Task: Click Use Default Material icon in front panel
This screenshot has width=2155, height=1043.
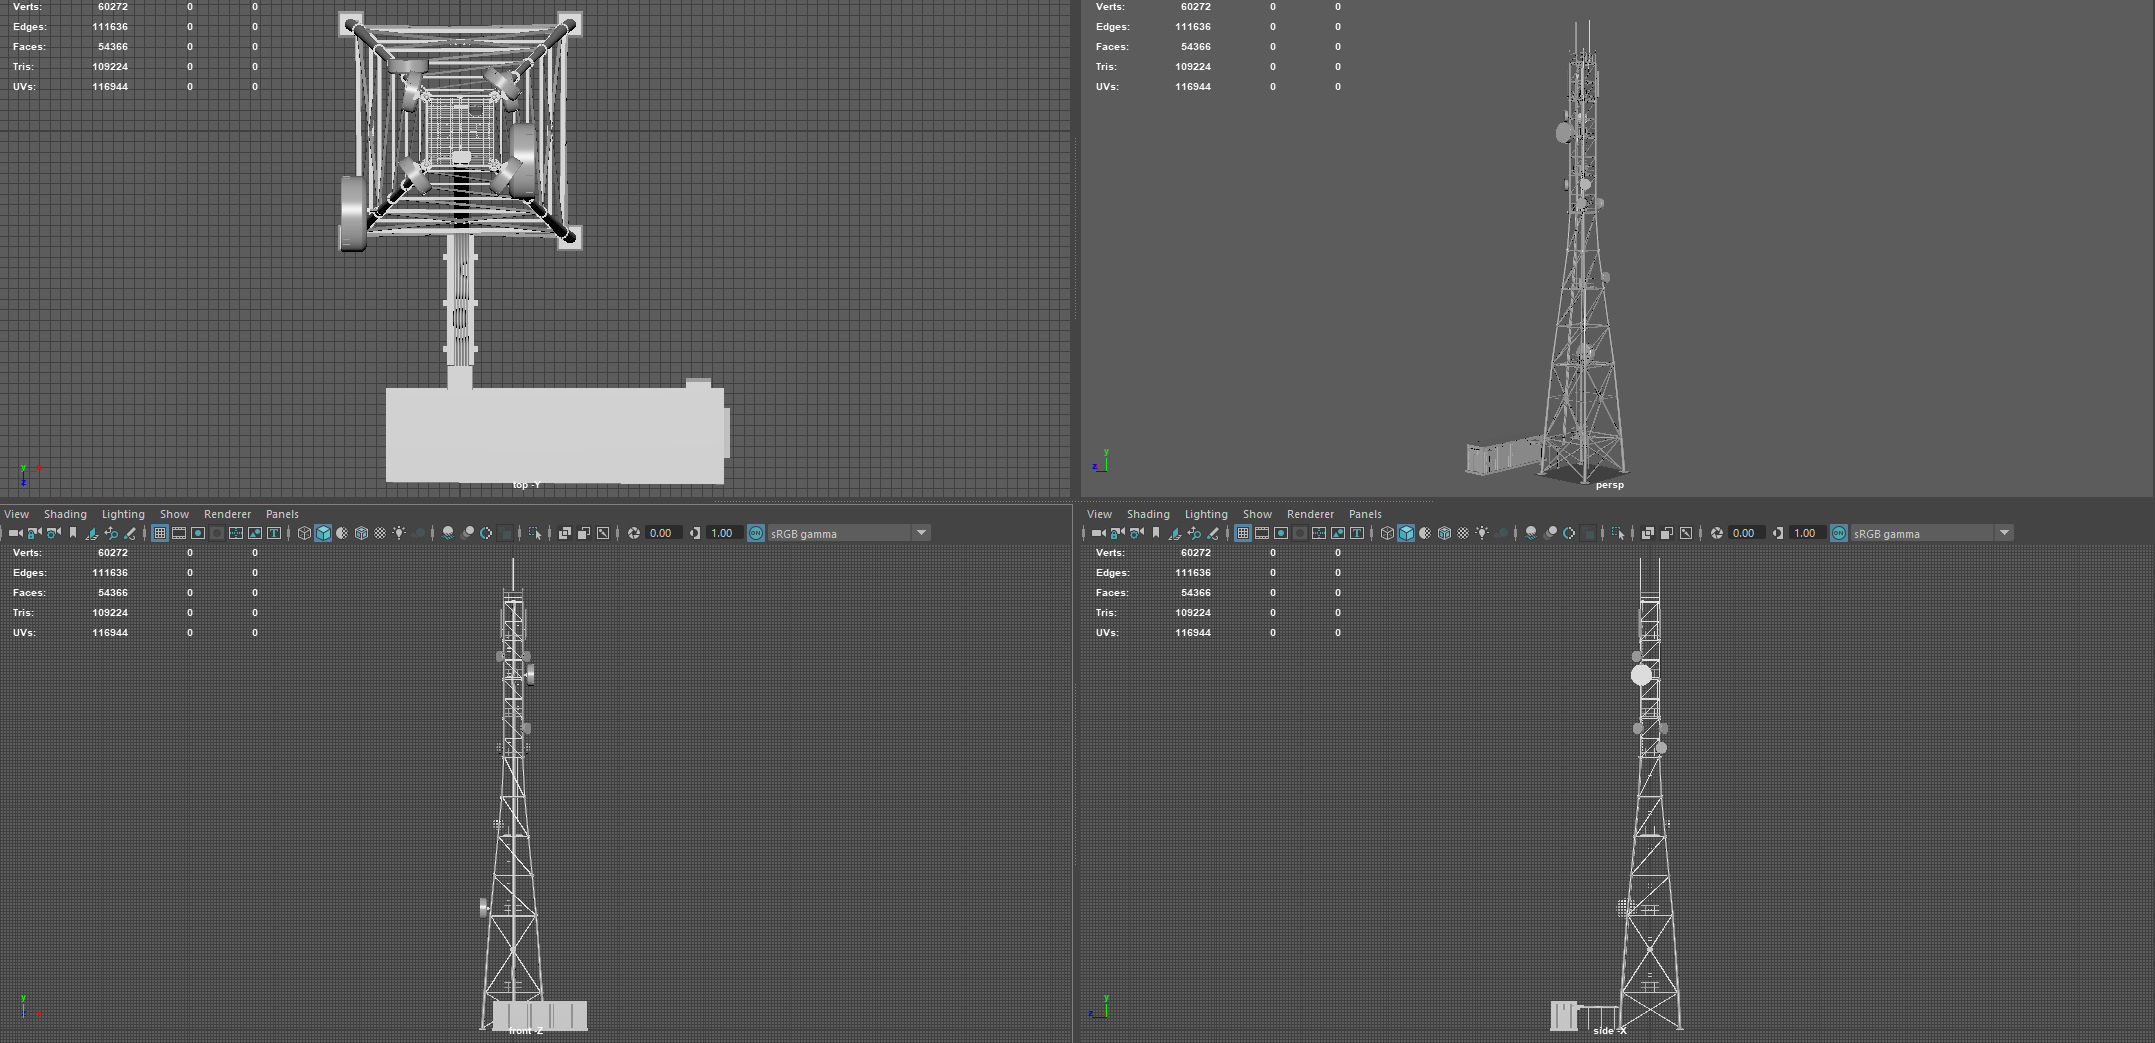Action: point(342,533)
